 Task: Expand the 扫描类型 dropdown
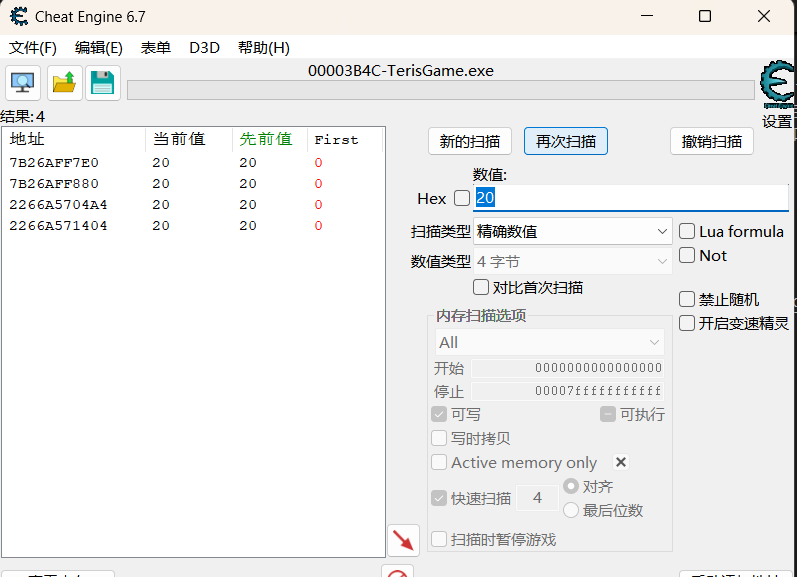pyautogui.click(x=573, y=231)
